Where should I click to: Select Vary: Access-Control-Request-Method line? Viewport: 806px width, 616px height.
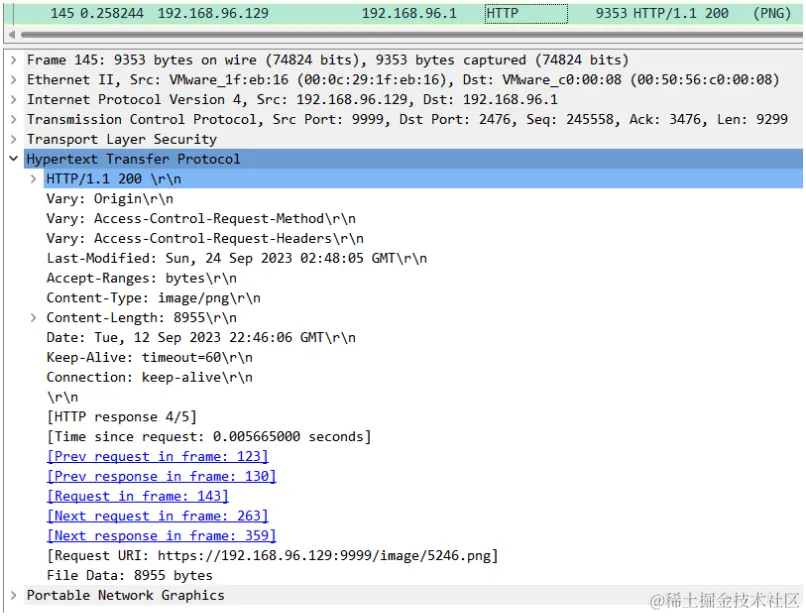[201, 219]
